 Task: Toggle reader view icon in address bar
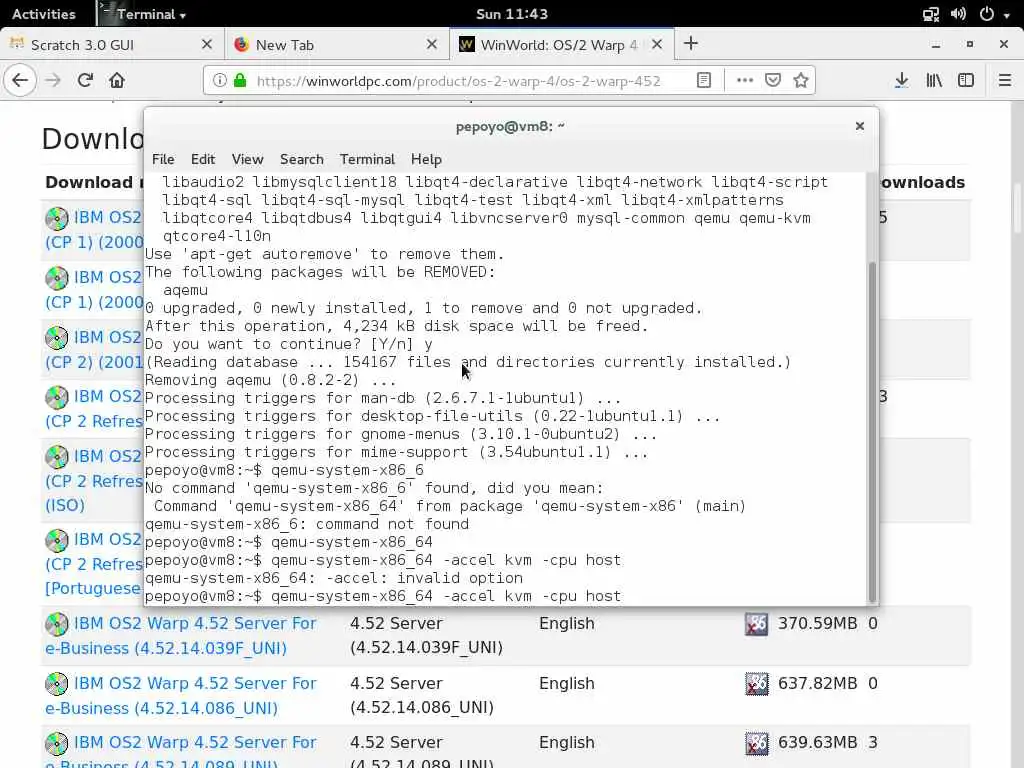coord(703,80)
